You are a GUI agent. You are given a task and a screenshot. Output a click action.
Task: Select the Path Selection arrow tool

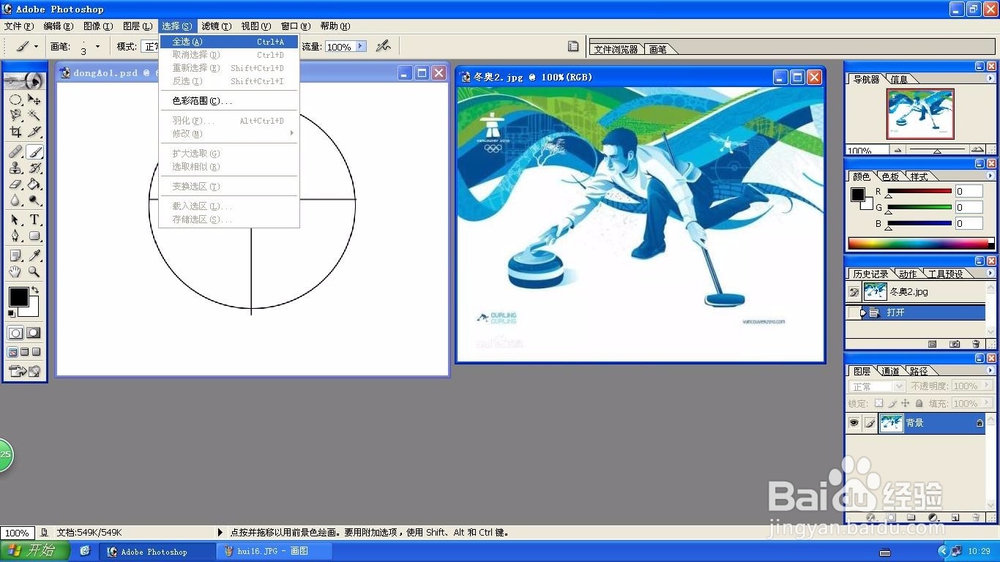coord(15,220)
